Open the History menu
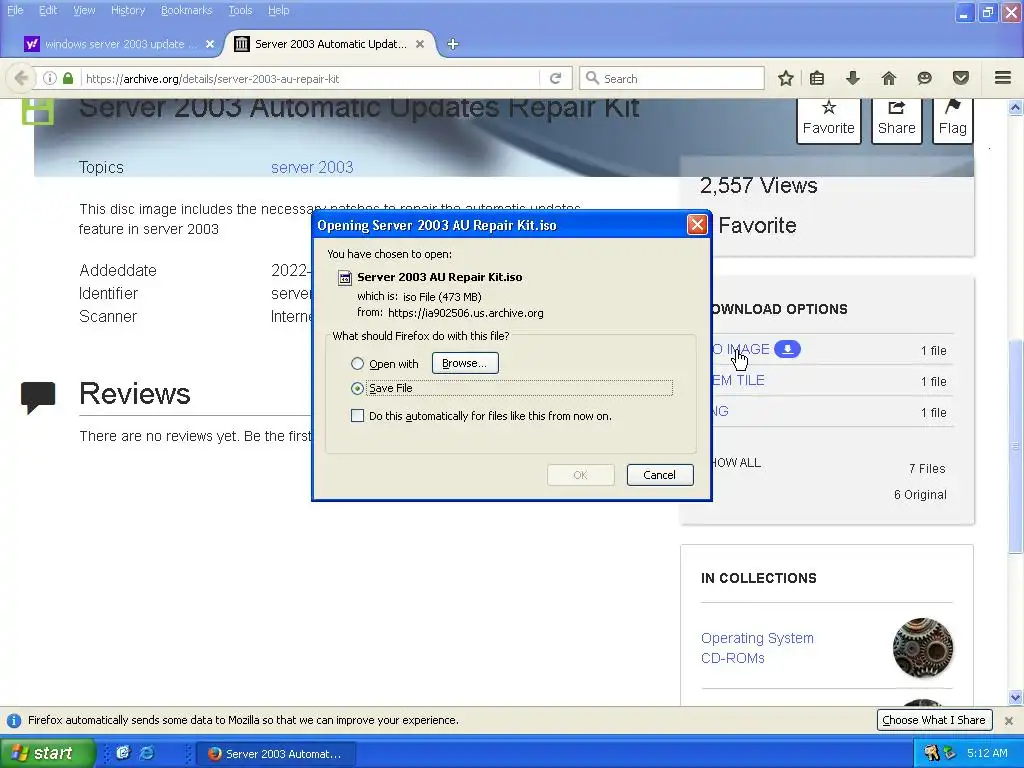1024x768 pixels. (128, 10)
